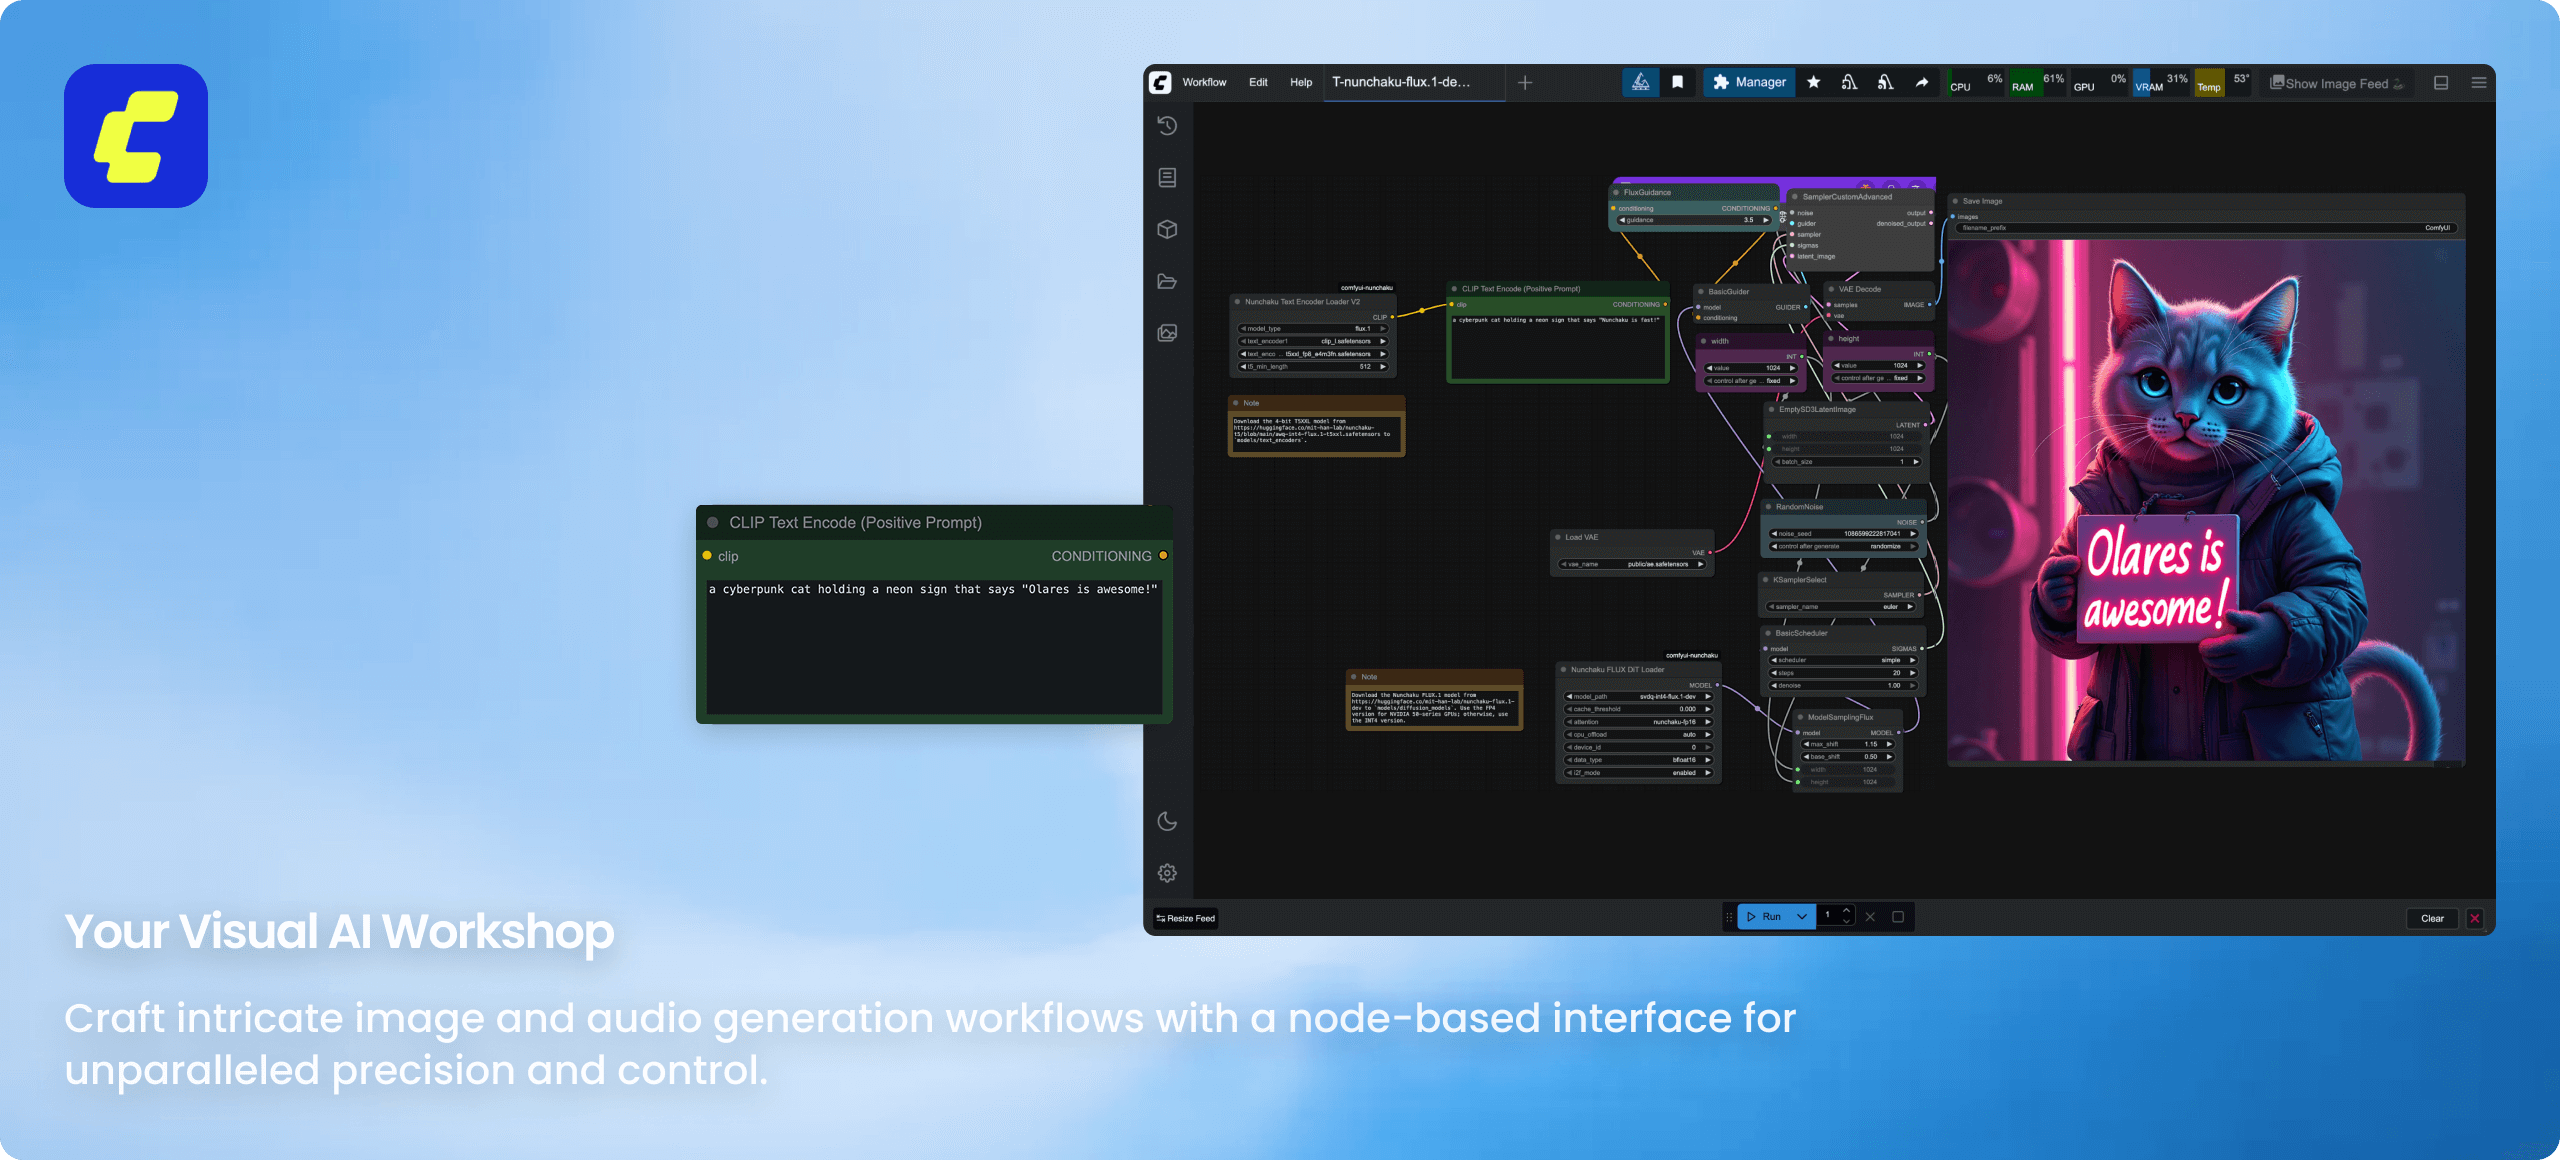Open the Edit menu

pyautogui.click(x=1258, y=82)
